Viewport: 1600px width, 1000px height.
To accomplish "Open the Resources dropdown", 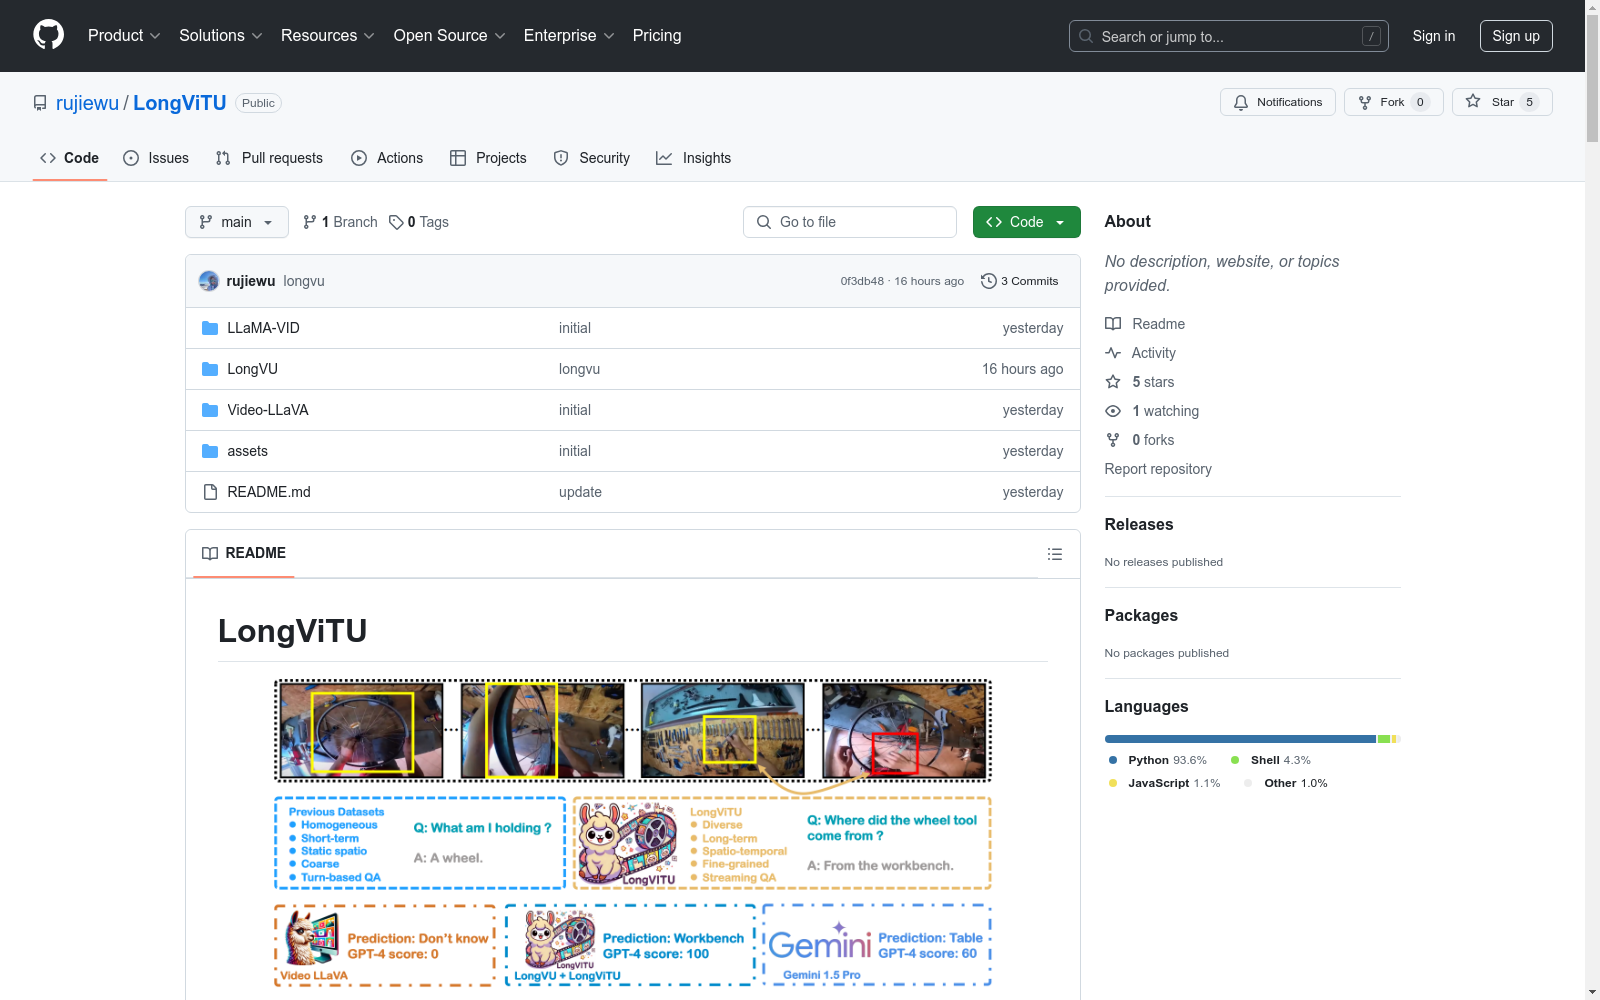I will coord(327,35).
